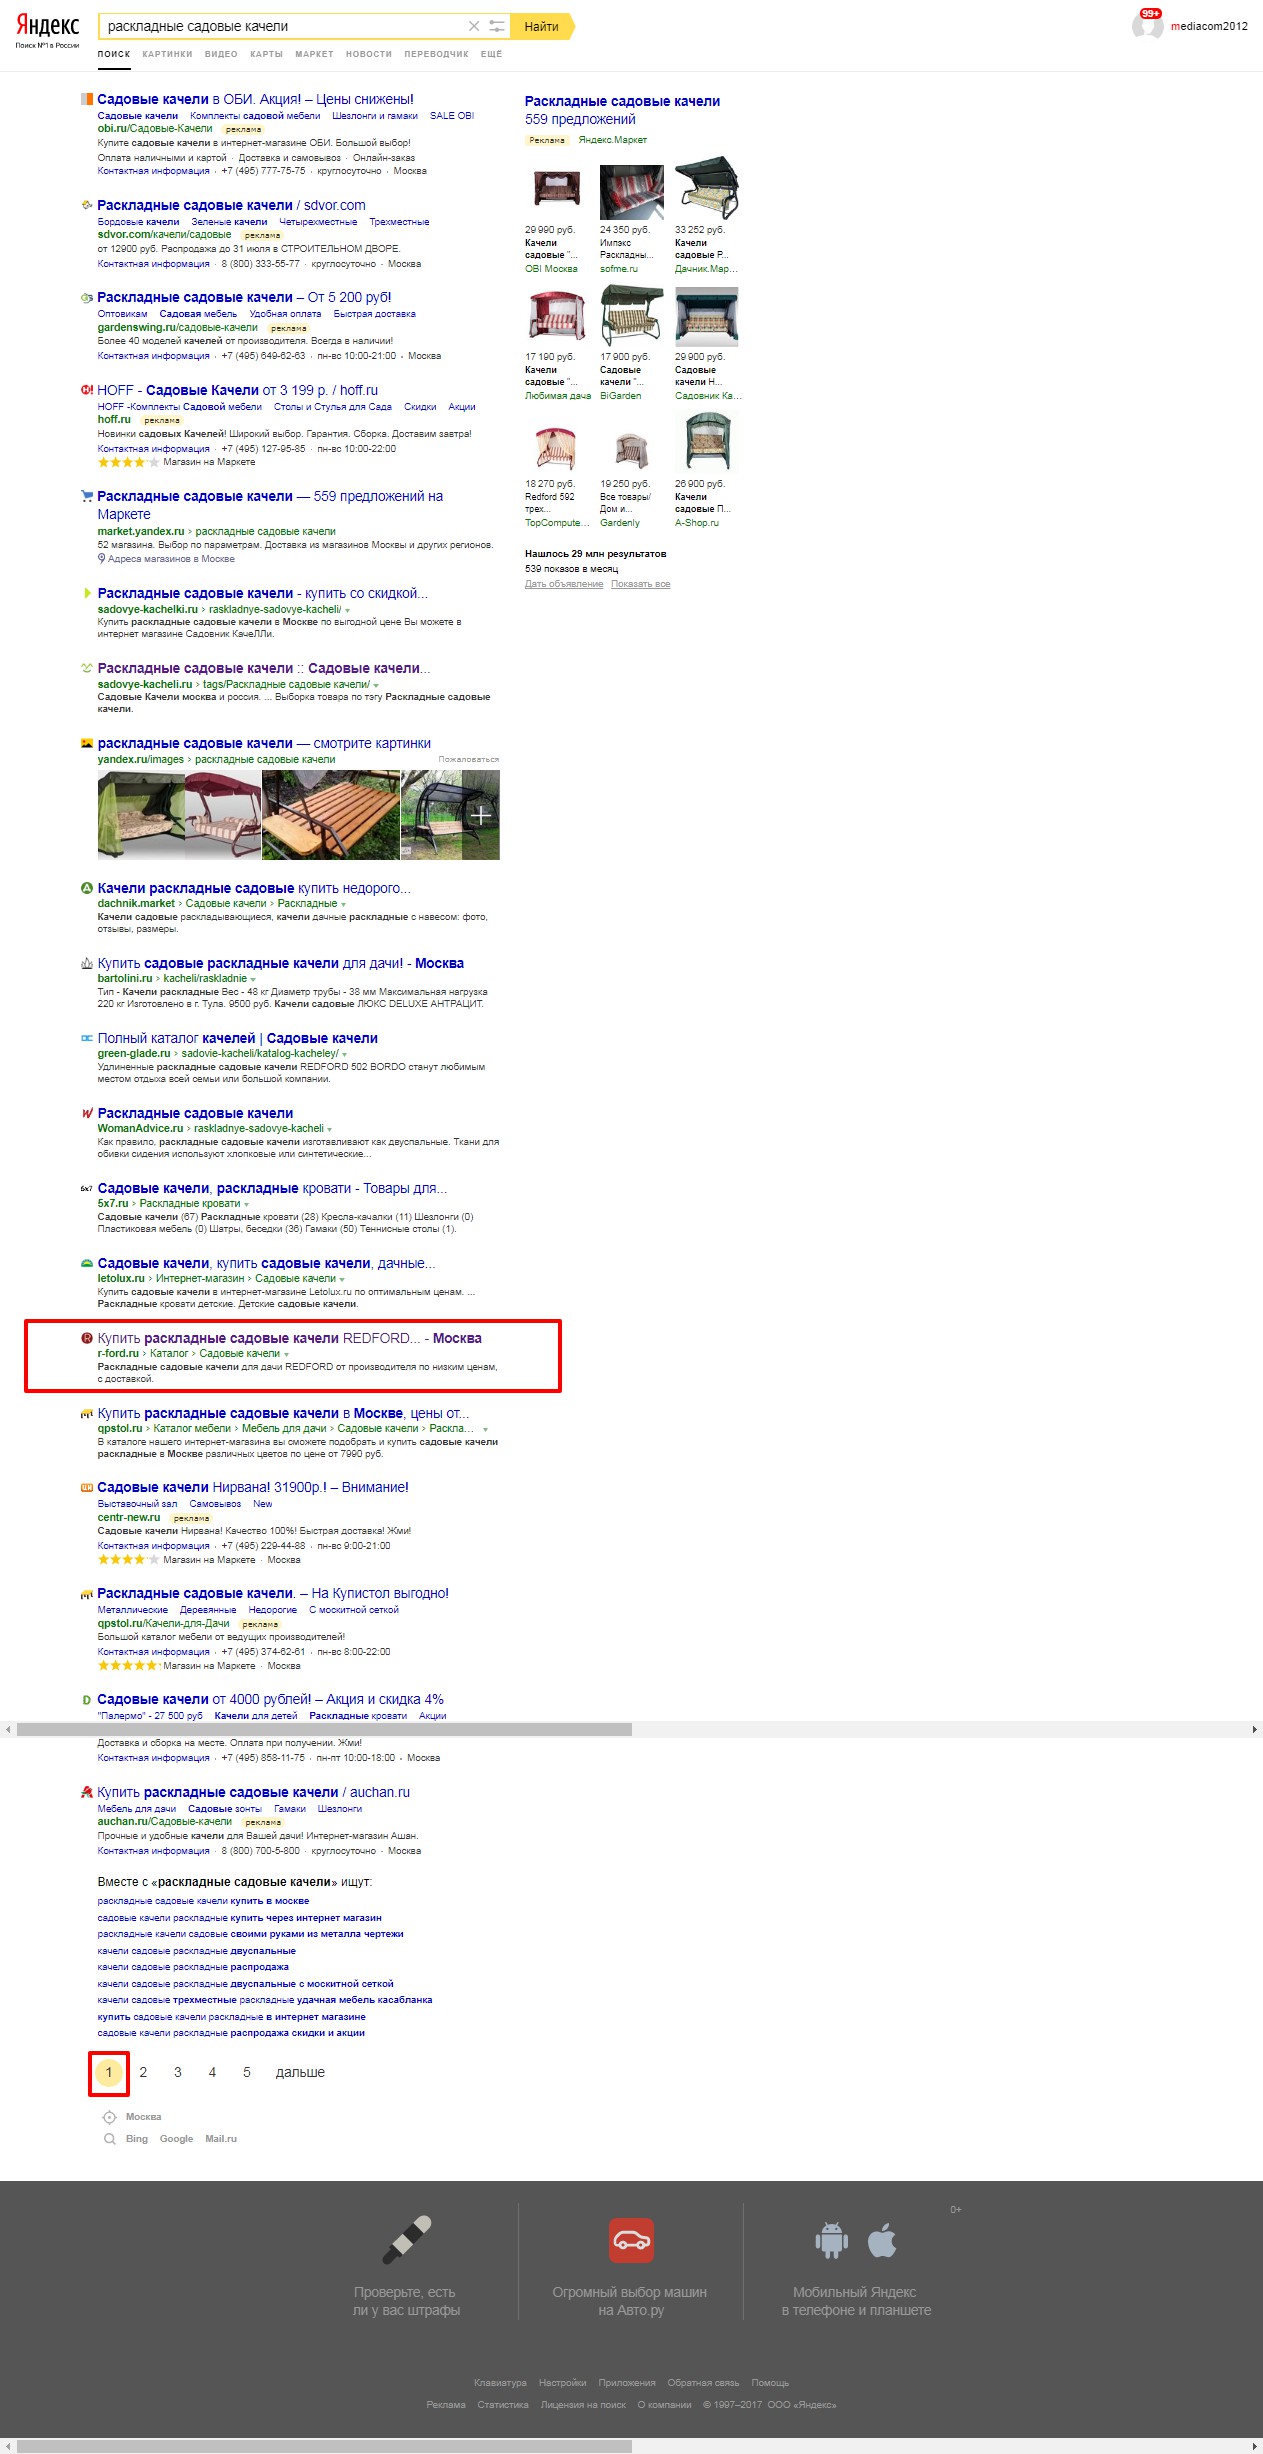1263x2454 pixels.
Task: Click the plus overlay on last image thumbnail
Action: click(481, 815)
